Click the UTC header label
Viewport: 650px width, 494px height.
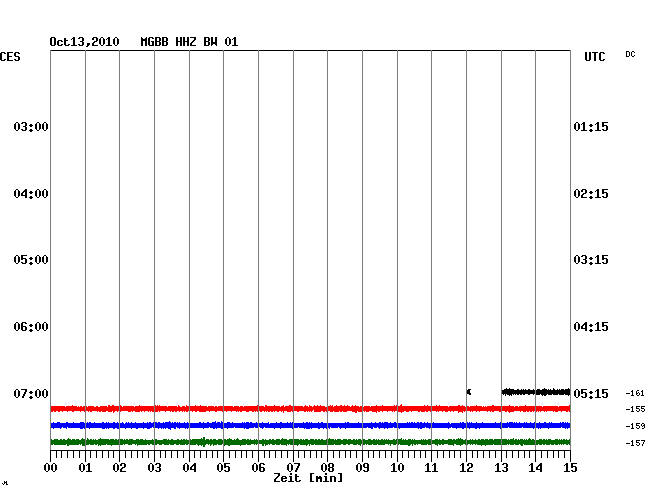(x=595, y=57)
